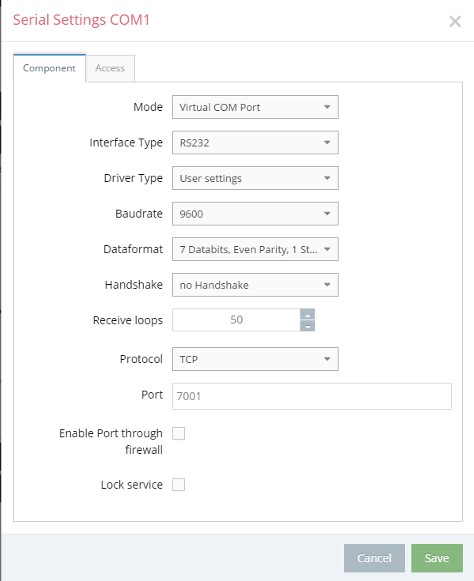Image resolution: width=474 pixels, height=581 pixels.
Task: Click the Serial Settings COM1 title
Action: pos(81,20)
